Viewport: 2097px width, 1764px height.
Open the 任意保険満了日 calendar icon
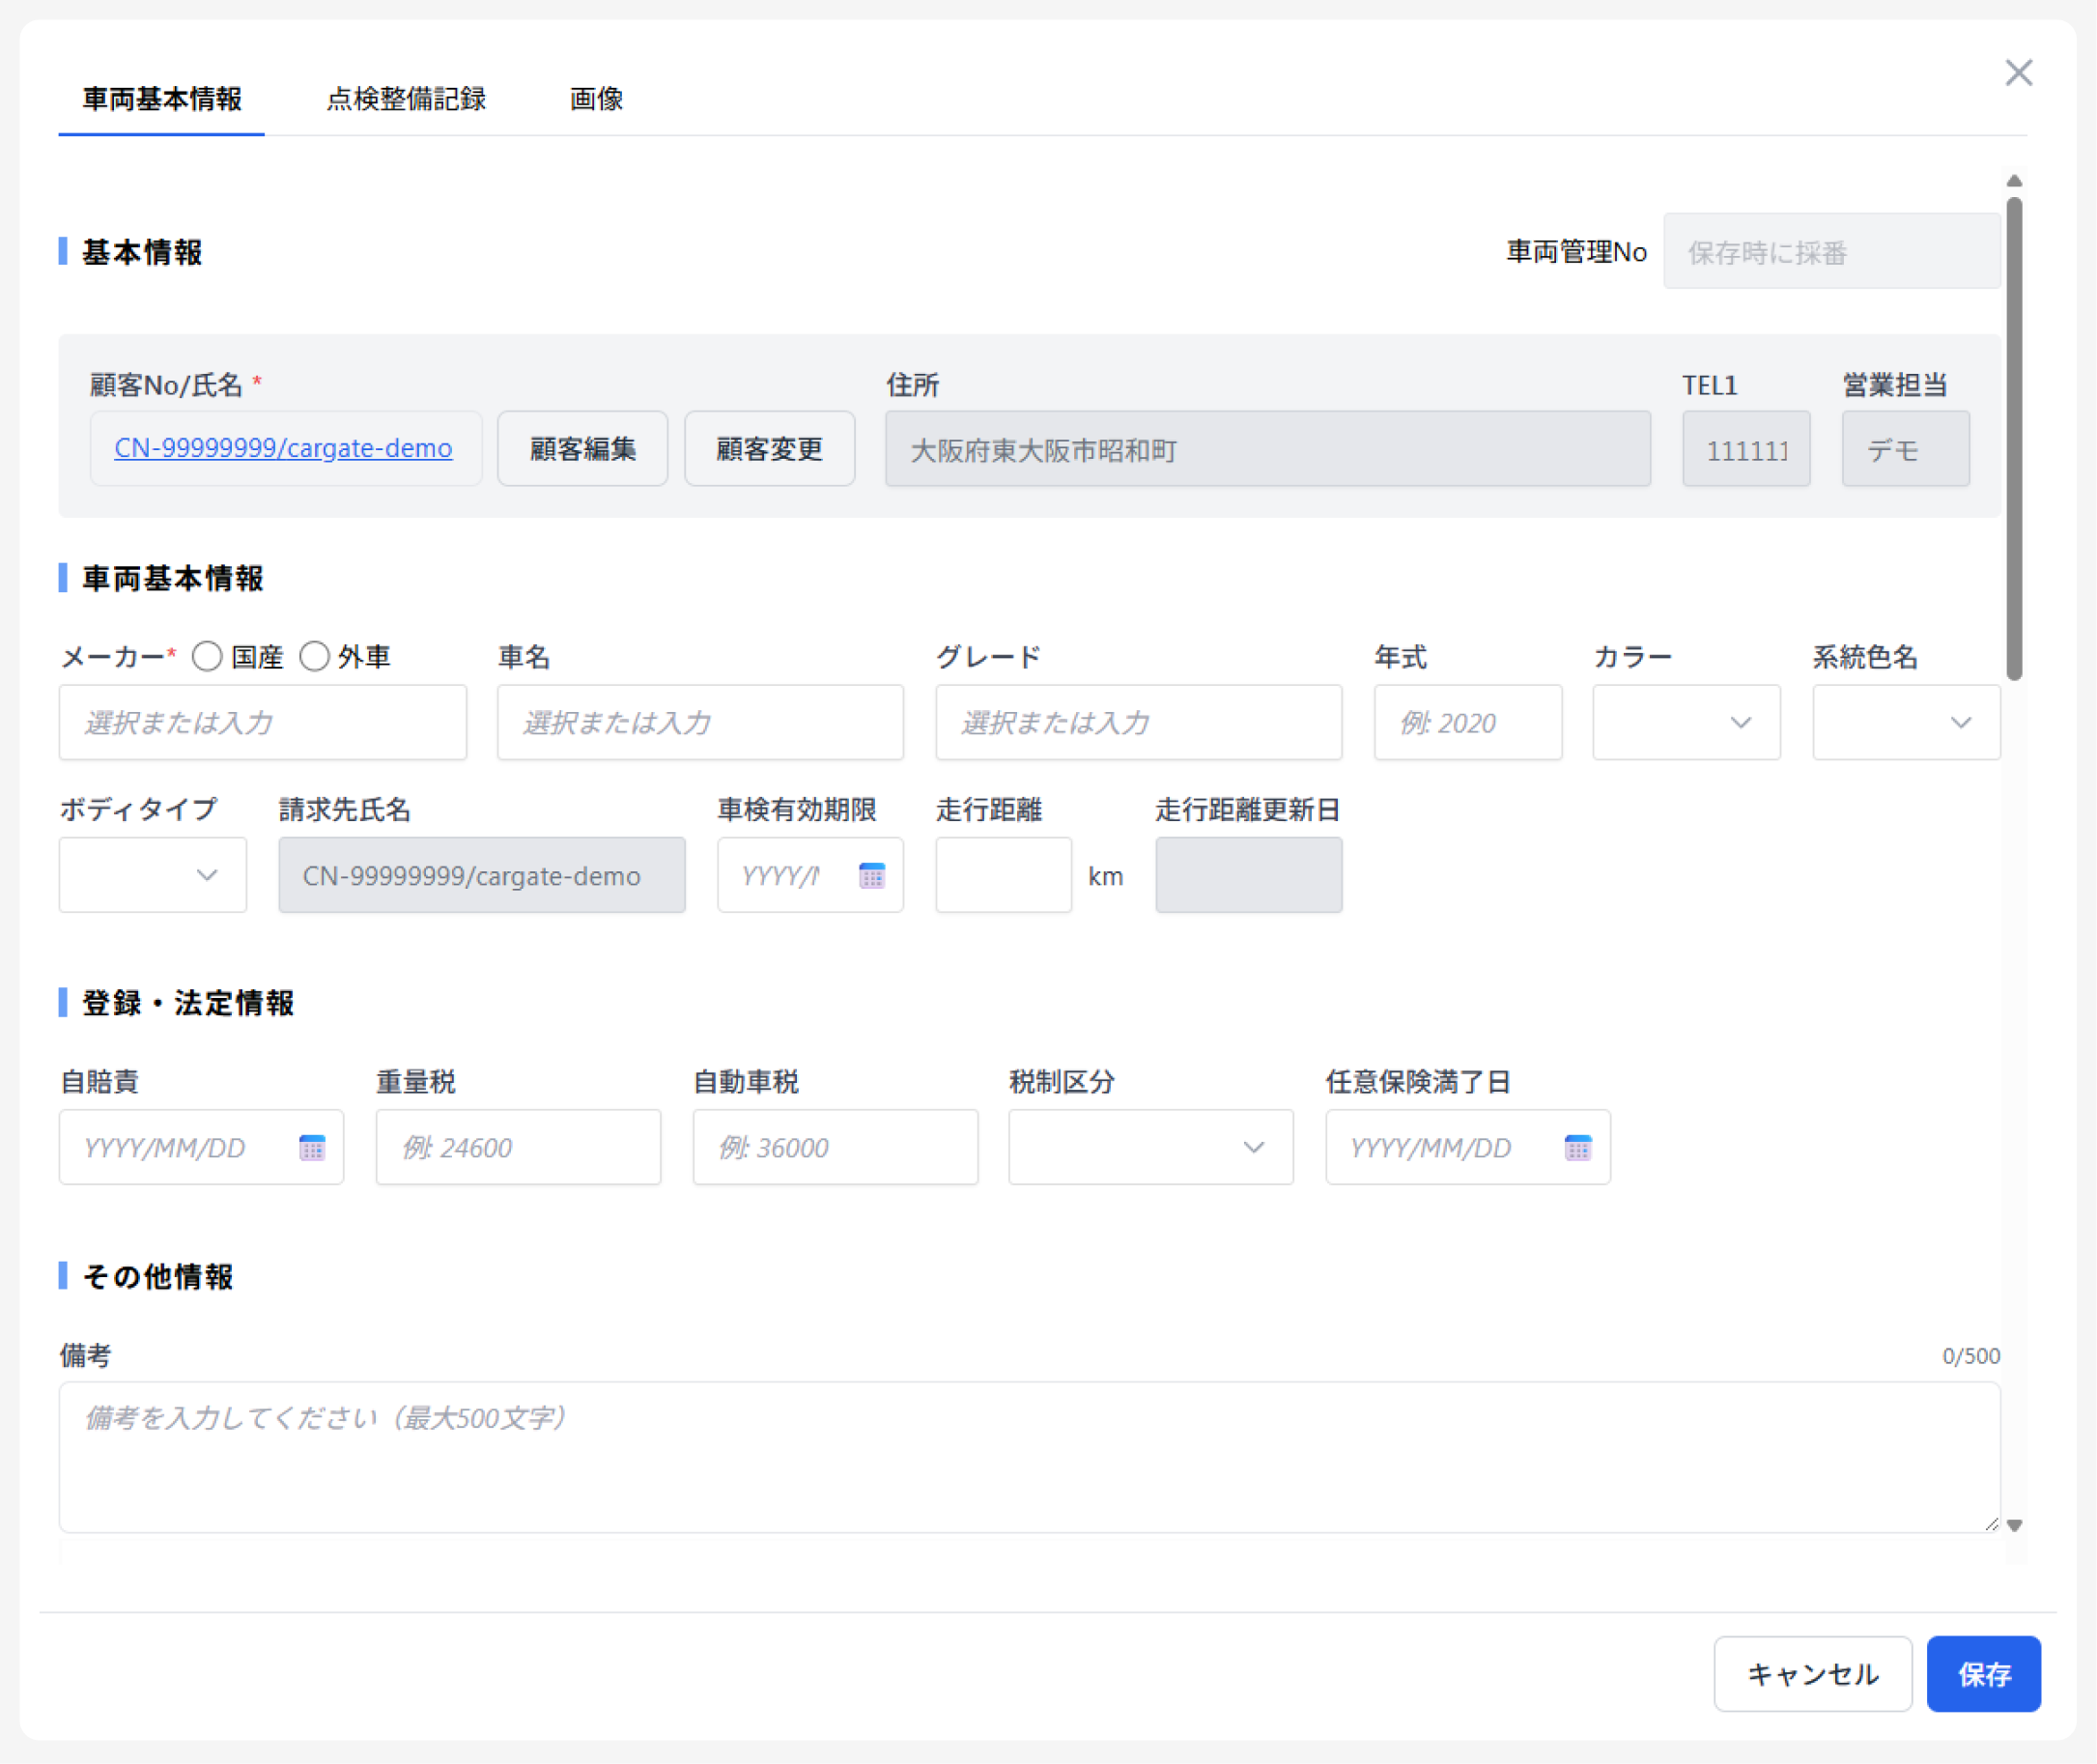click(x=1577, y=1148)
